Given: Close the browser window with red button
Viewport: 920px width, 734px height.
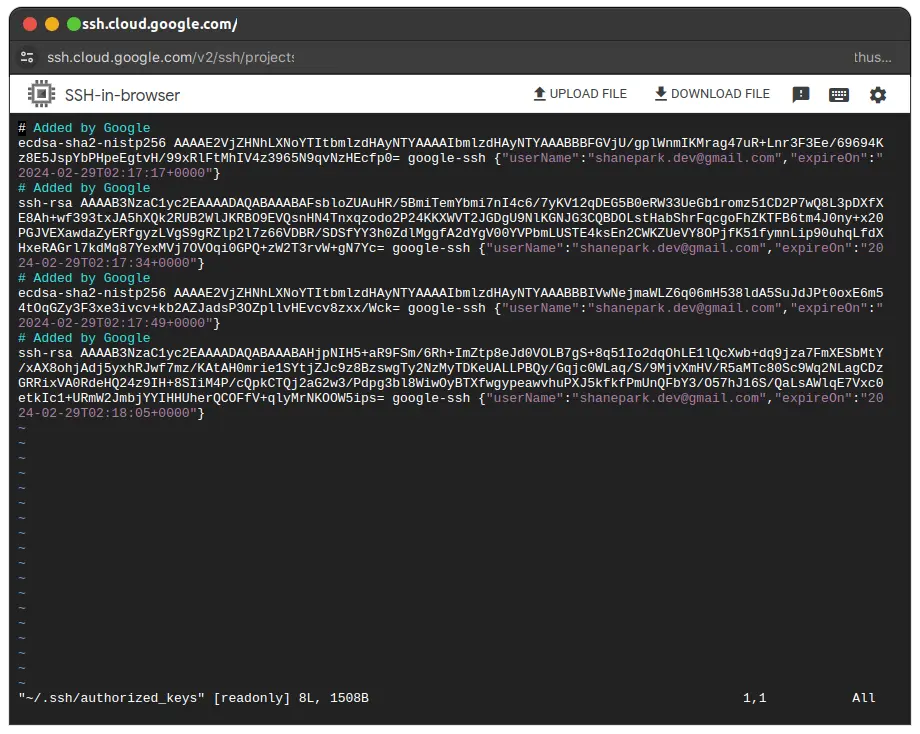Looking at the screenshot, I should pyautogui.click(x=30, y=24).
